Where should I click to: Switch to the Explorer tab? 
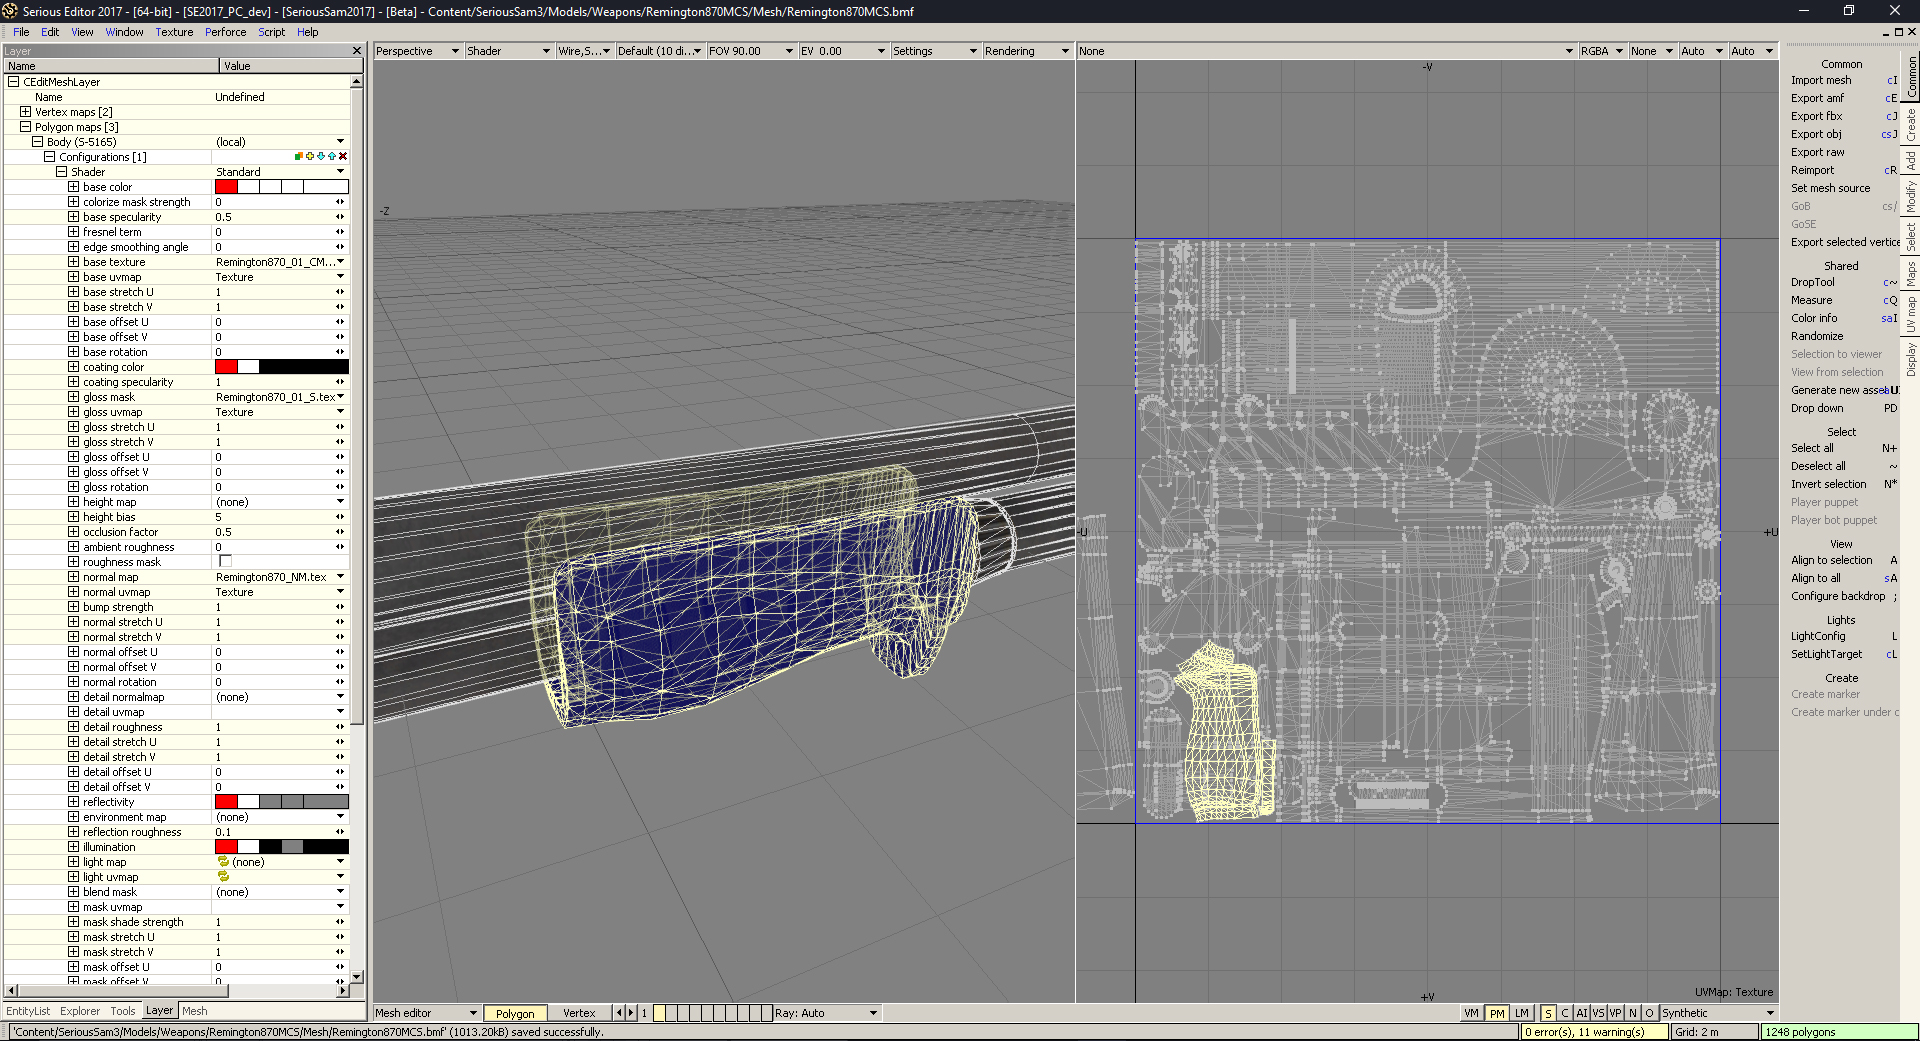coord(80,1011)
